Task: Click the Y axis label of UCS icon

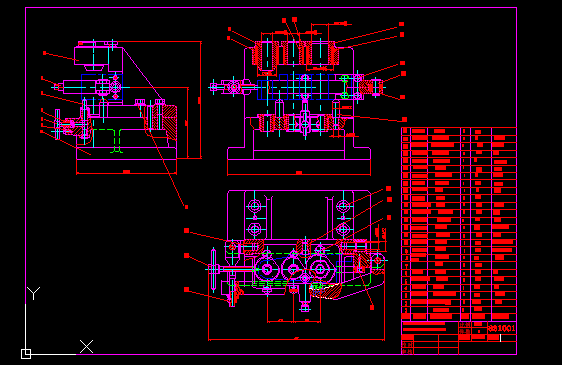Action: 34,293
